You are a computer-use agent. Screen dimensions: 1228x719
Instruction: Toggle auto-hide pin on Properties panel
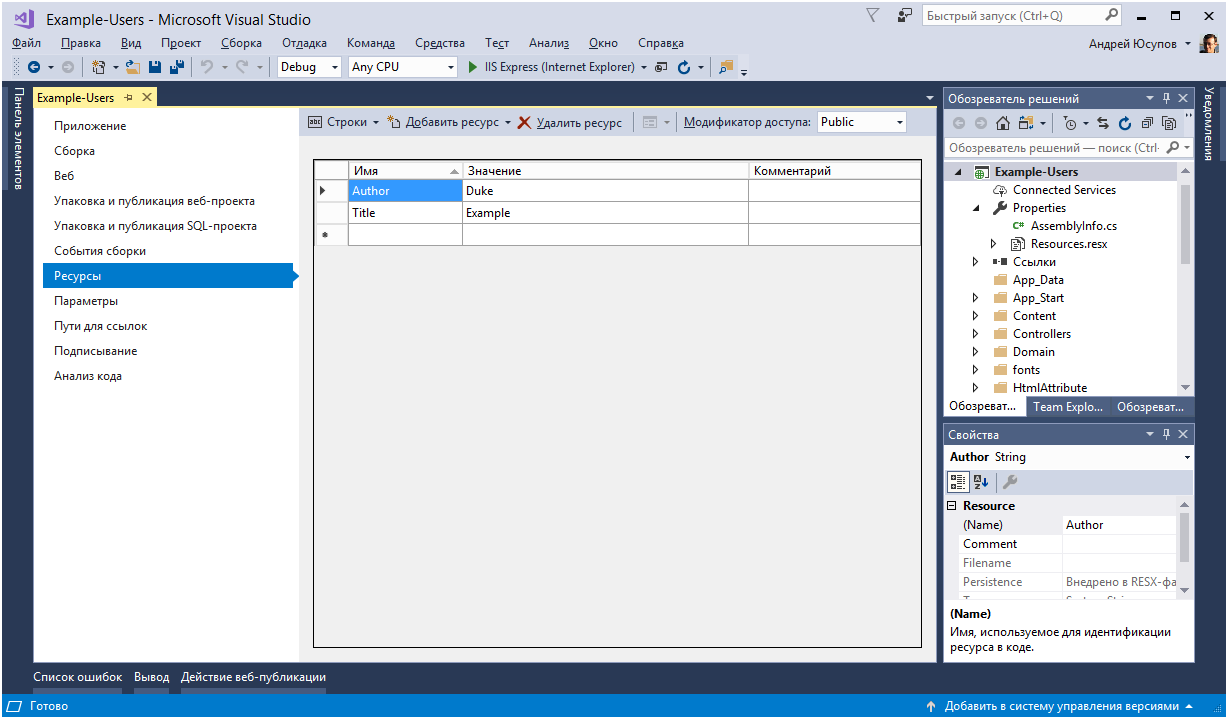click(1166, 434)
